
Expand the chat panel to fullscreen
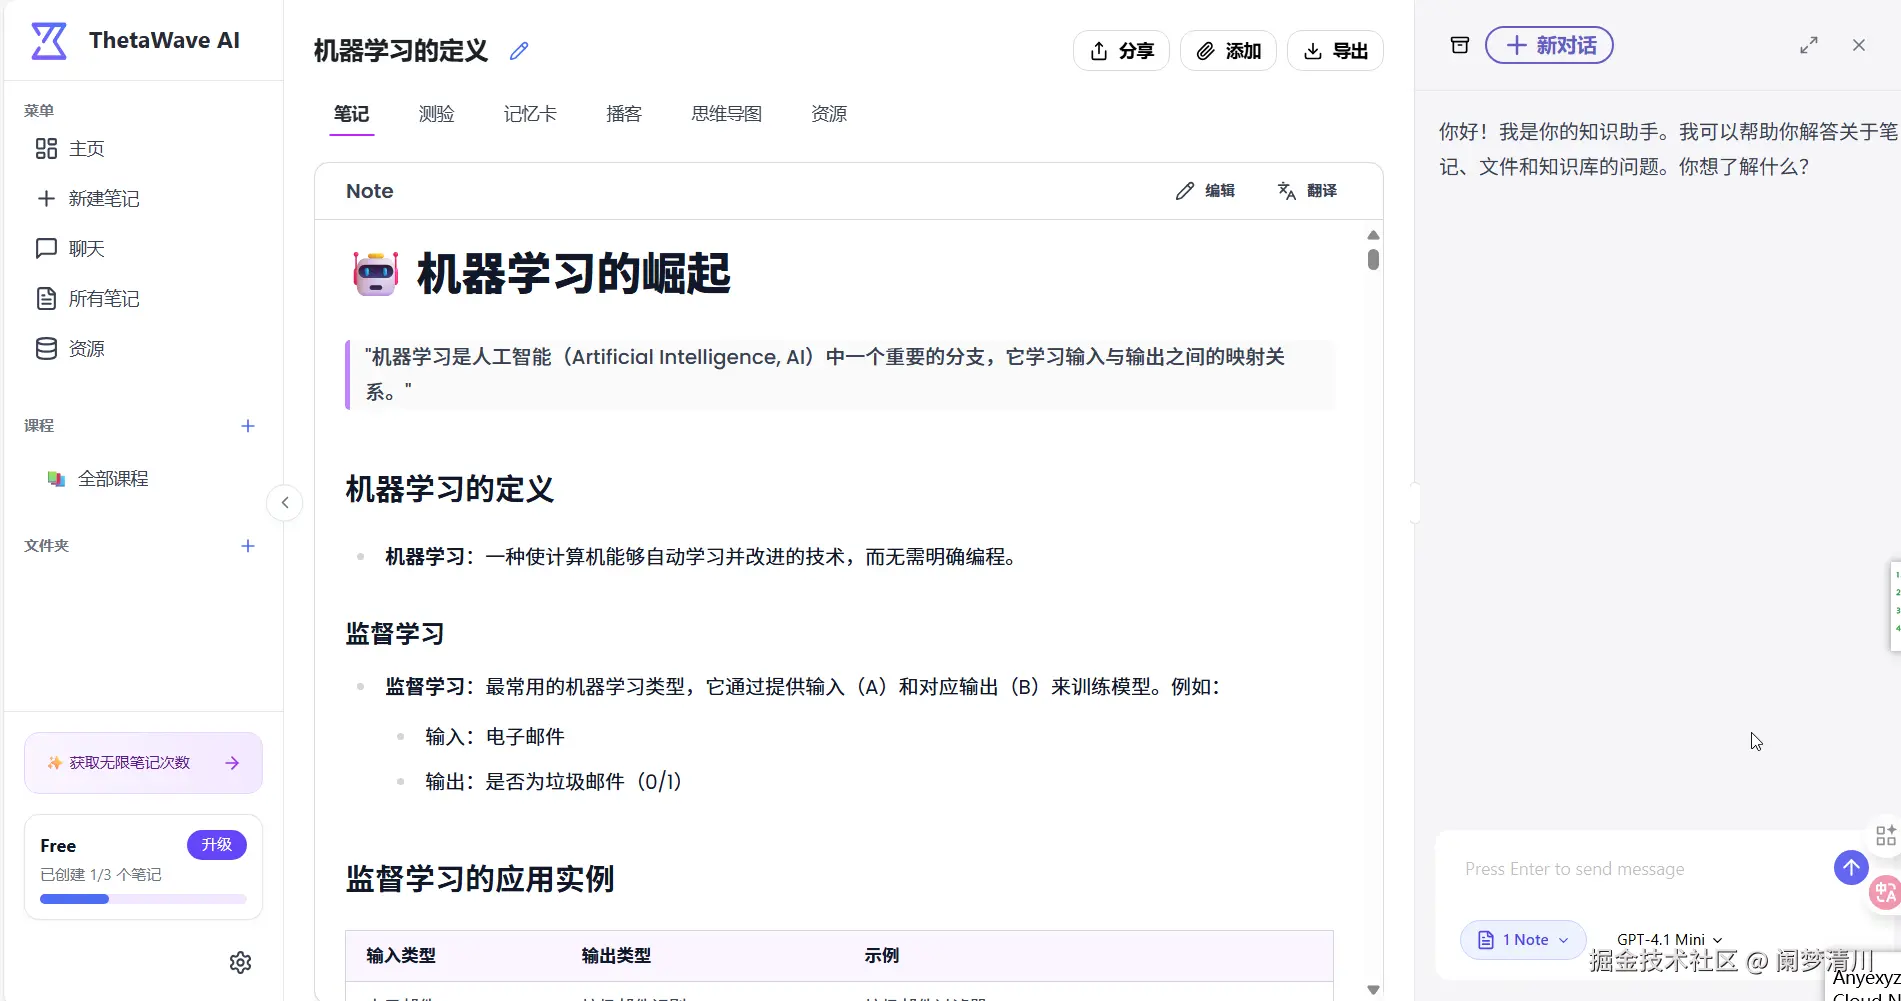point(1809,45)
